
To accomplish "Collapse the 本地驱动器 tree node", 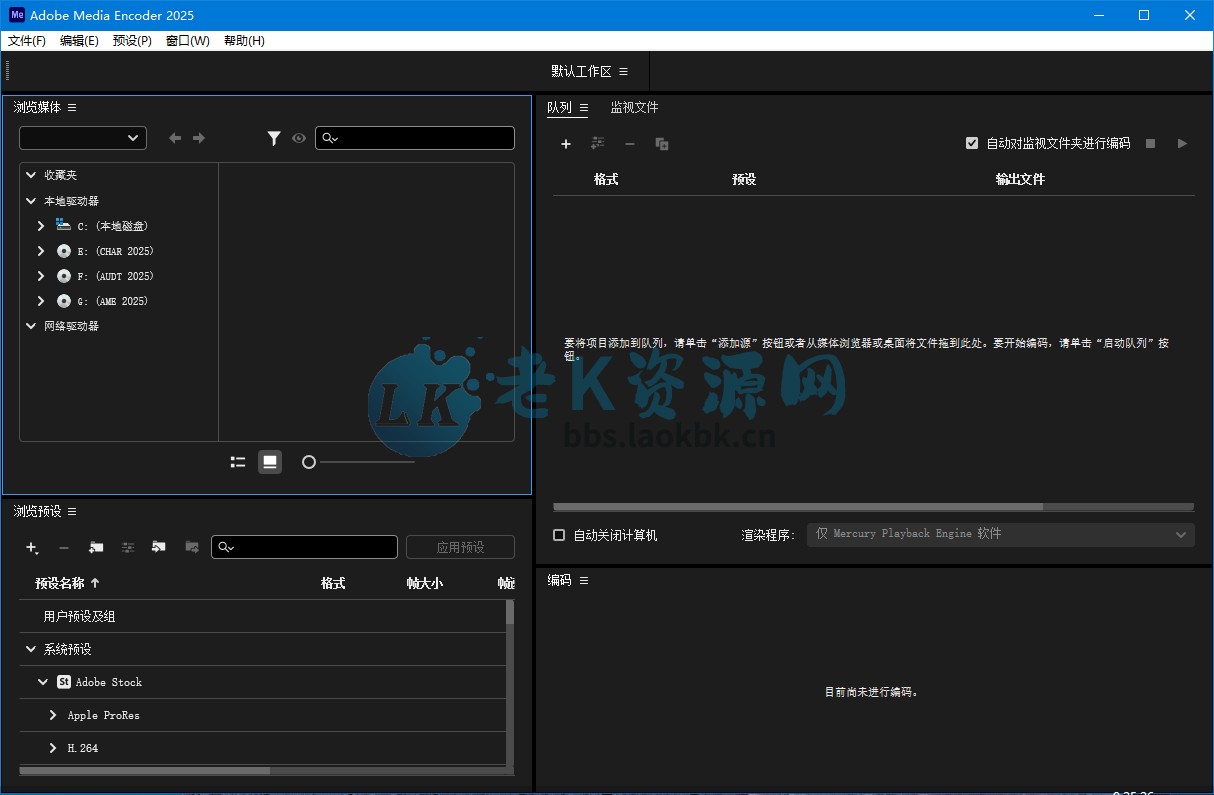I will pos(31,201).
